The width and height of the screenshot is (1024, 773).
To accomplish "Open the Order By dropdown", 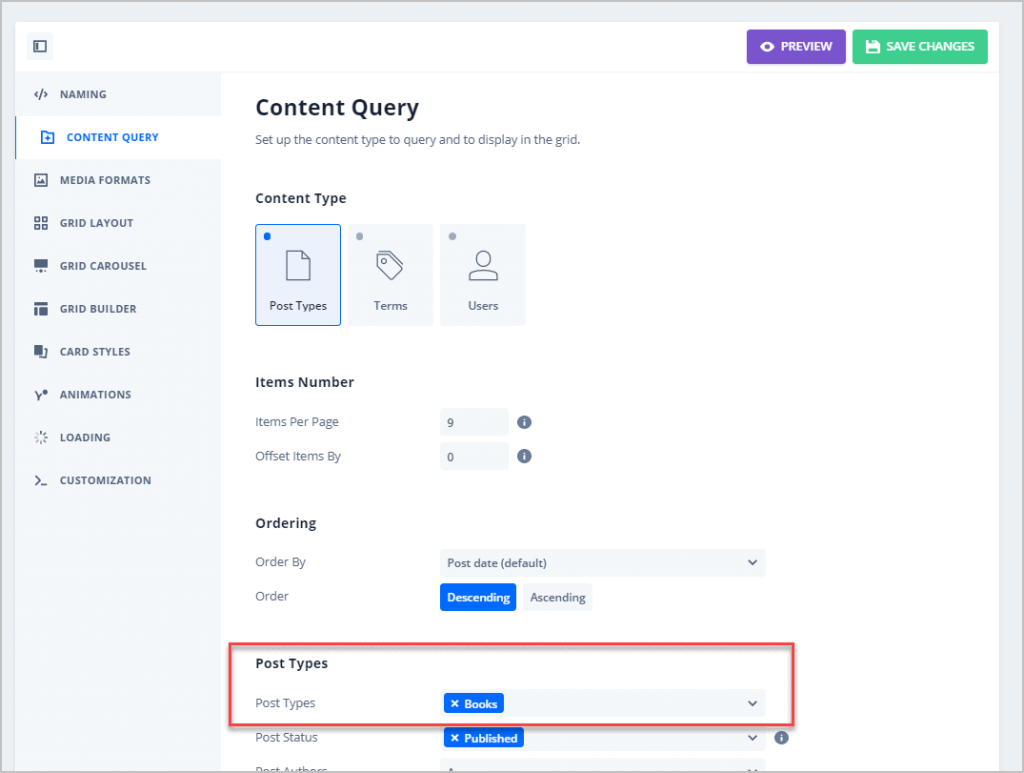I will pyautogui.click(x=603, y=562).
